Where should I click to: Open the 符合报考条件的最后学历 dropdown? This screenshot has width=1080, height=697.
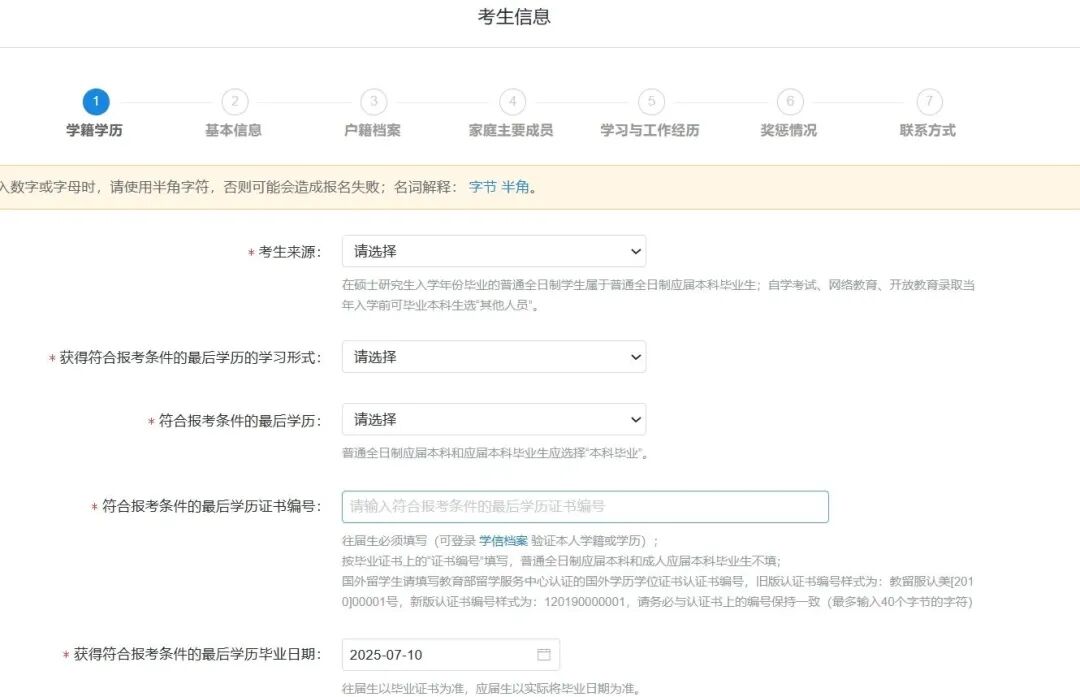point(494,419)
